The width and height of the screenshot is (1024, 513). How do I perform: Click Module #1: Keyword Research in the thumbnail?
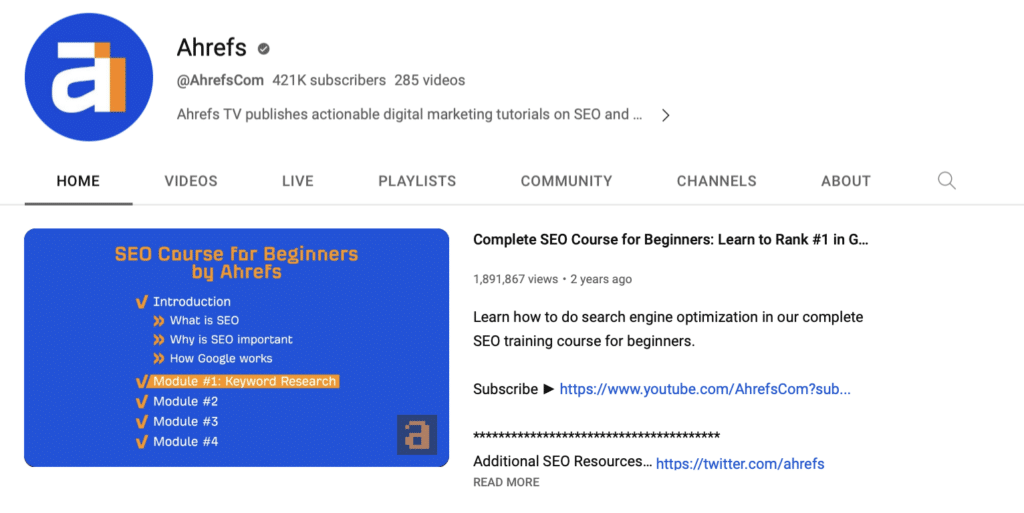tap(244, 381)
